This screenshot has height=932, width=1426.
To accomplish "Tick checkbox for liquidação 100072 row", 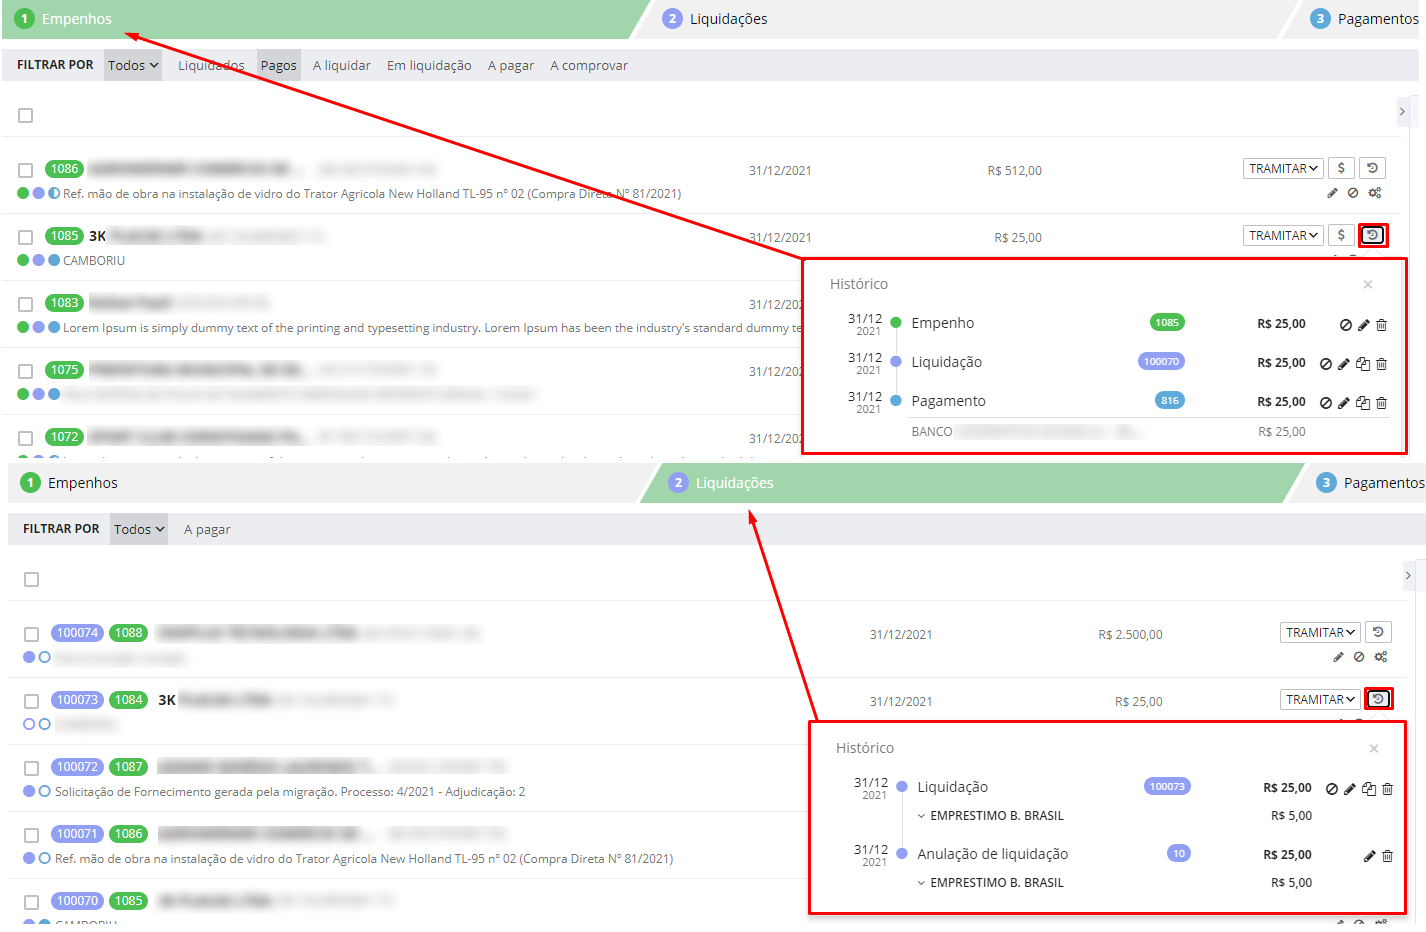I will (x=32, y=769).
